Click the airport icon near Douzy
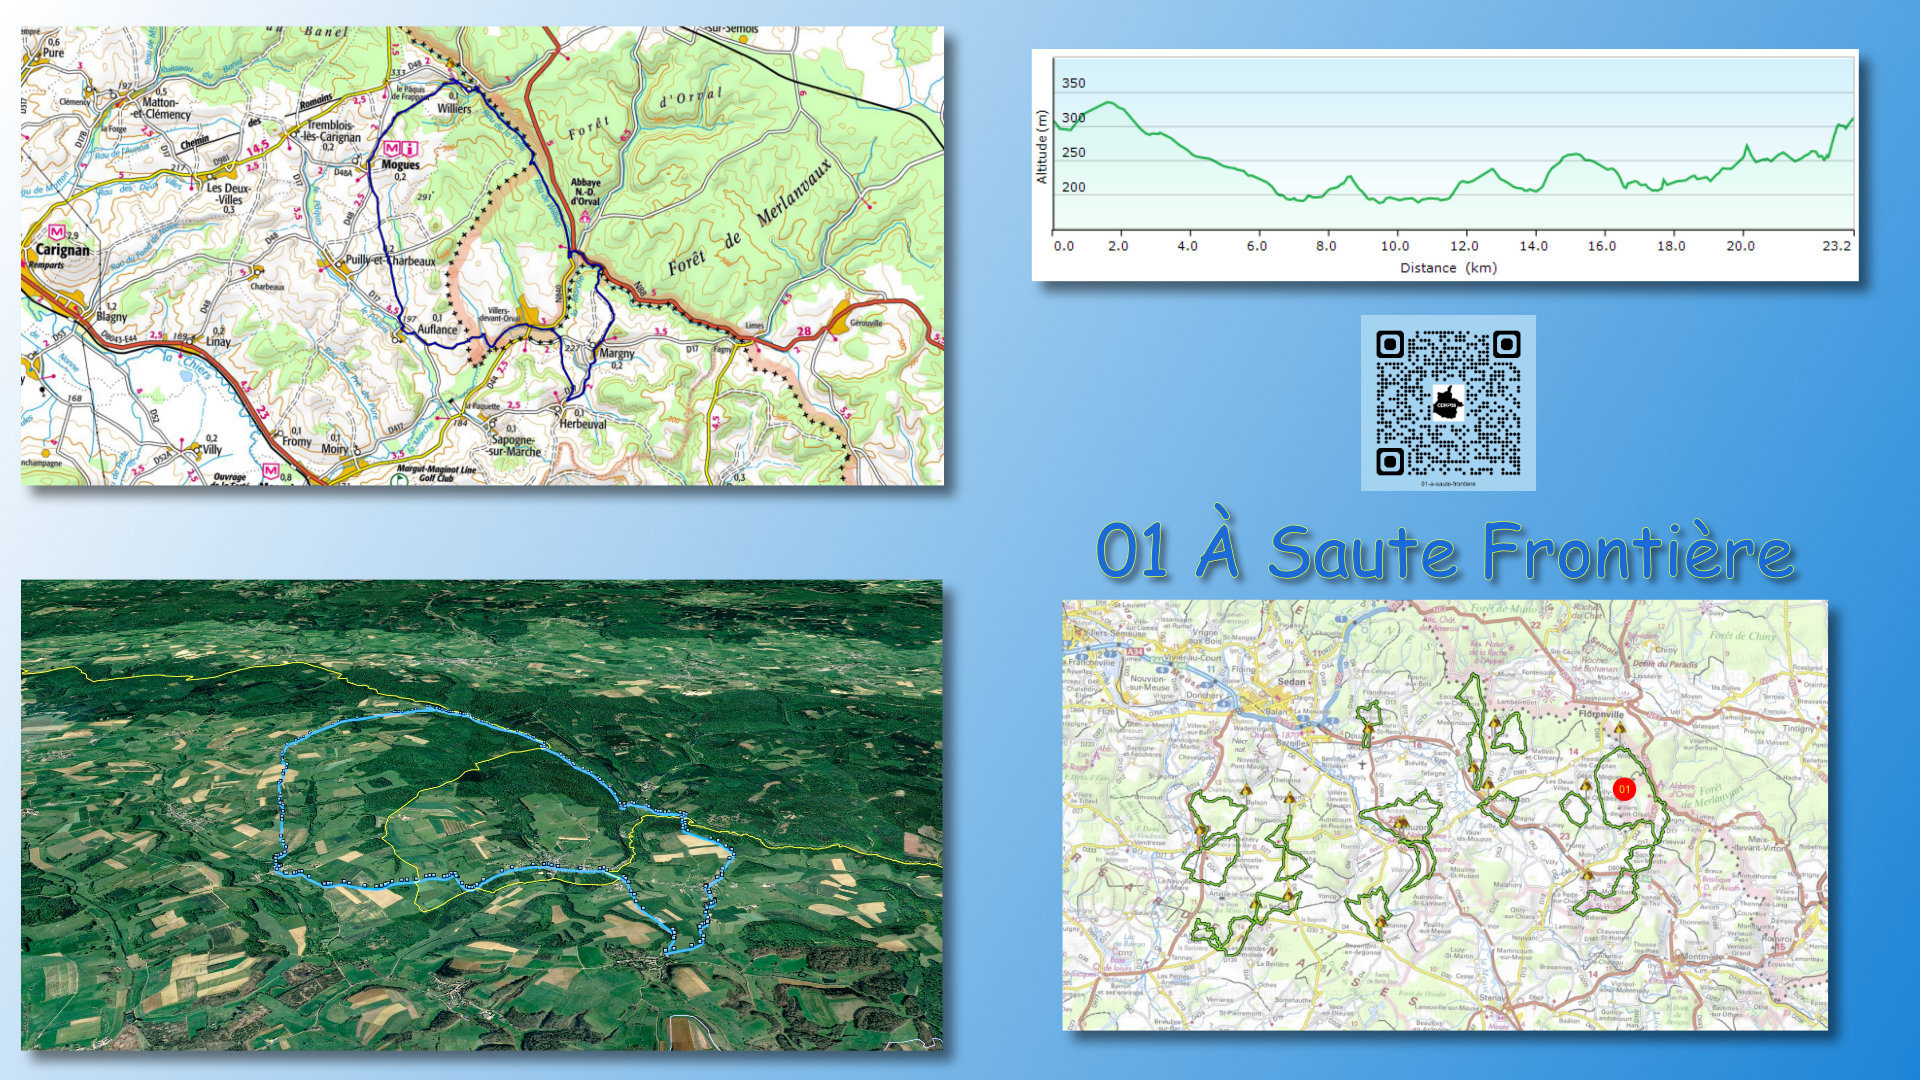Viewport: 1920px width, 1080px height. click(1362, 765)
